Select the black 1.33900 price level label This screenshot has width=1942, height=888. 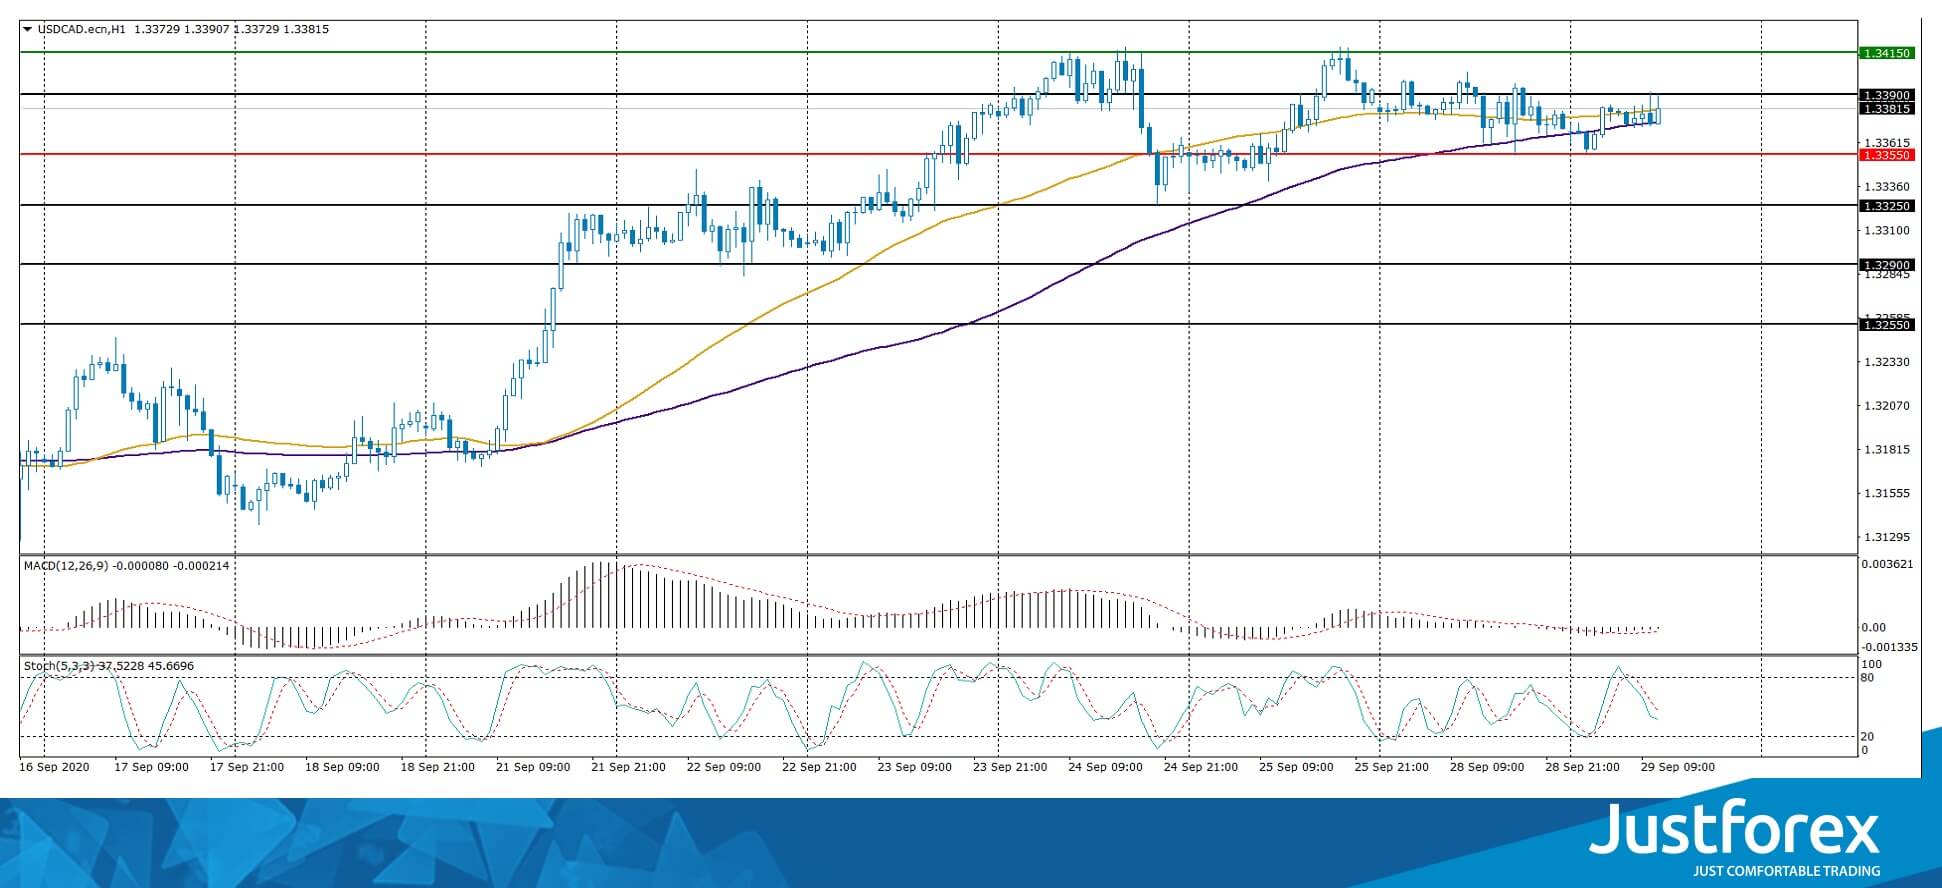(x=1886, y=95)
